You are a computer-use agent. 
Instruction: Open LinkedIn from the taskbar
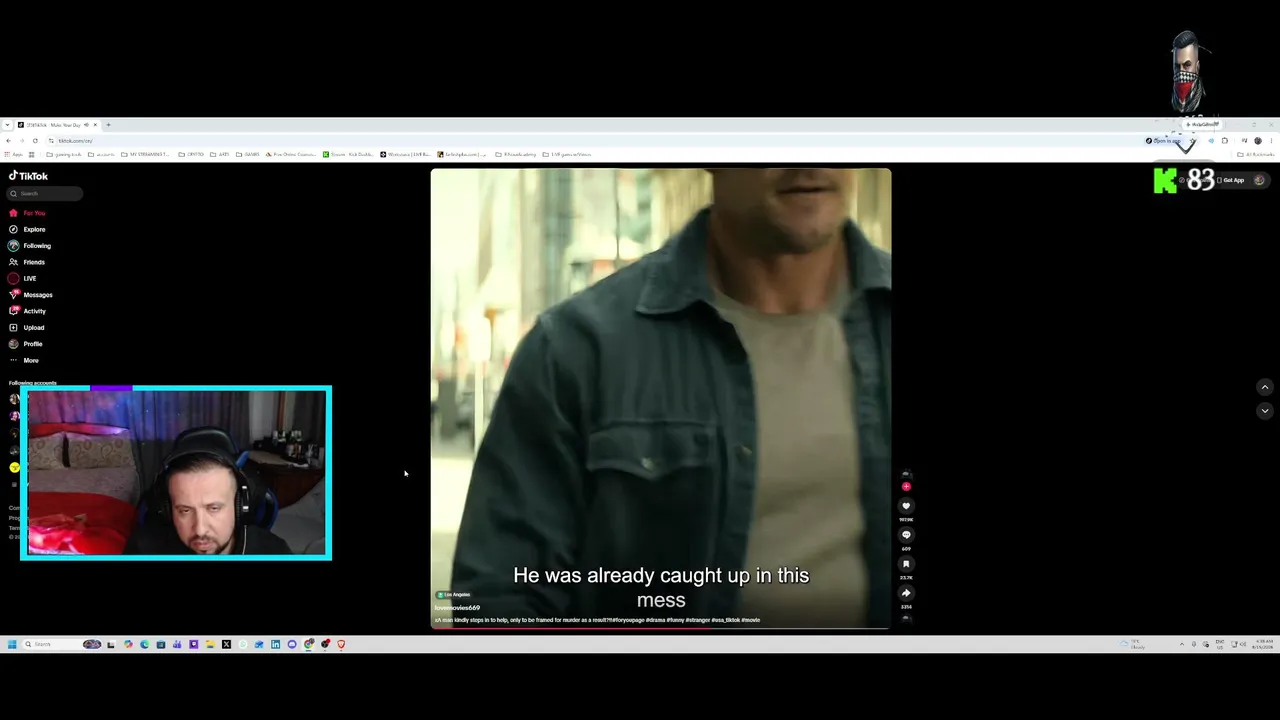(x=275, y=644)
